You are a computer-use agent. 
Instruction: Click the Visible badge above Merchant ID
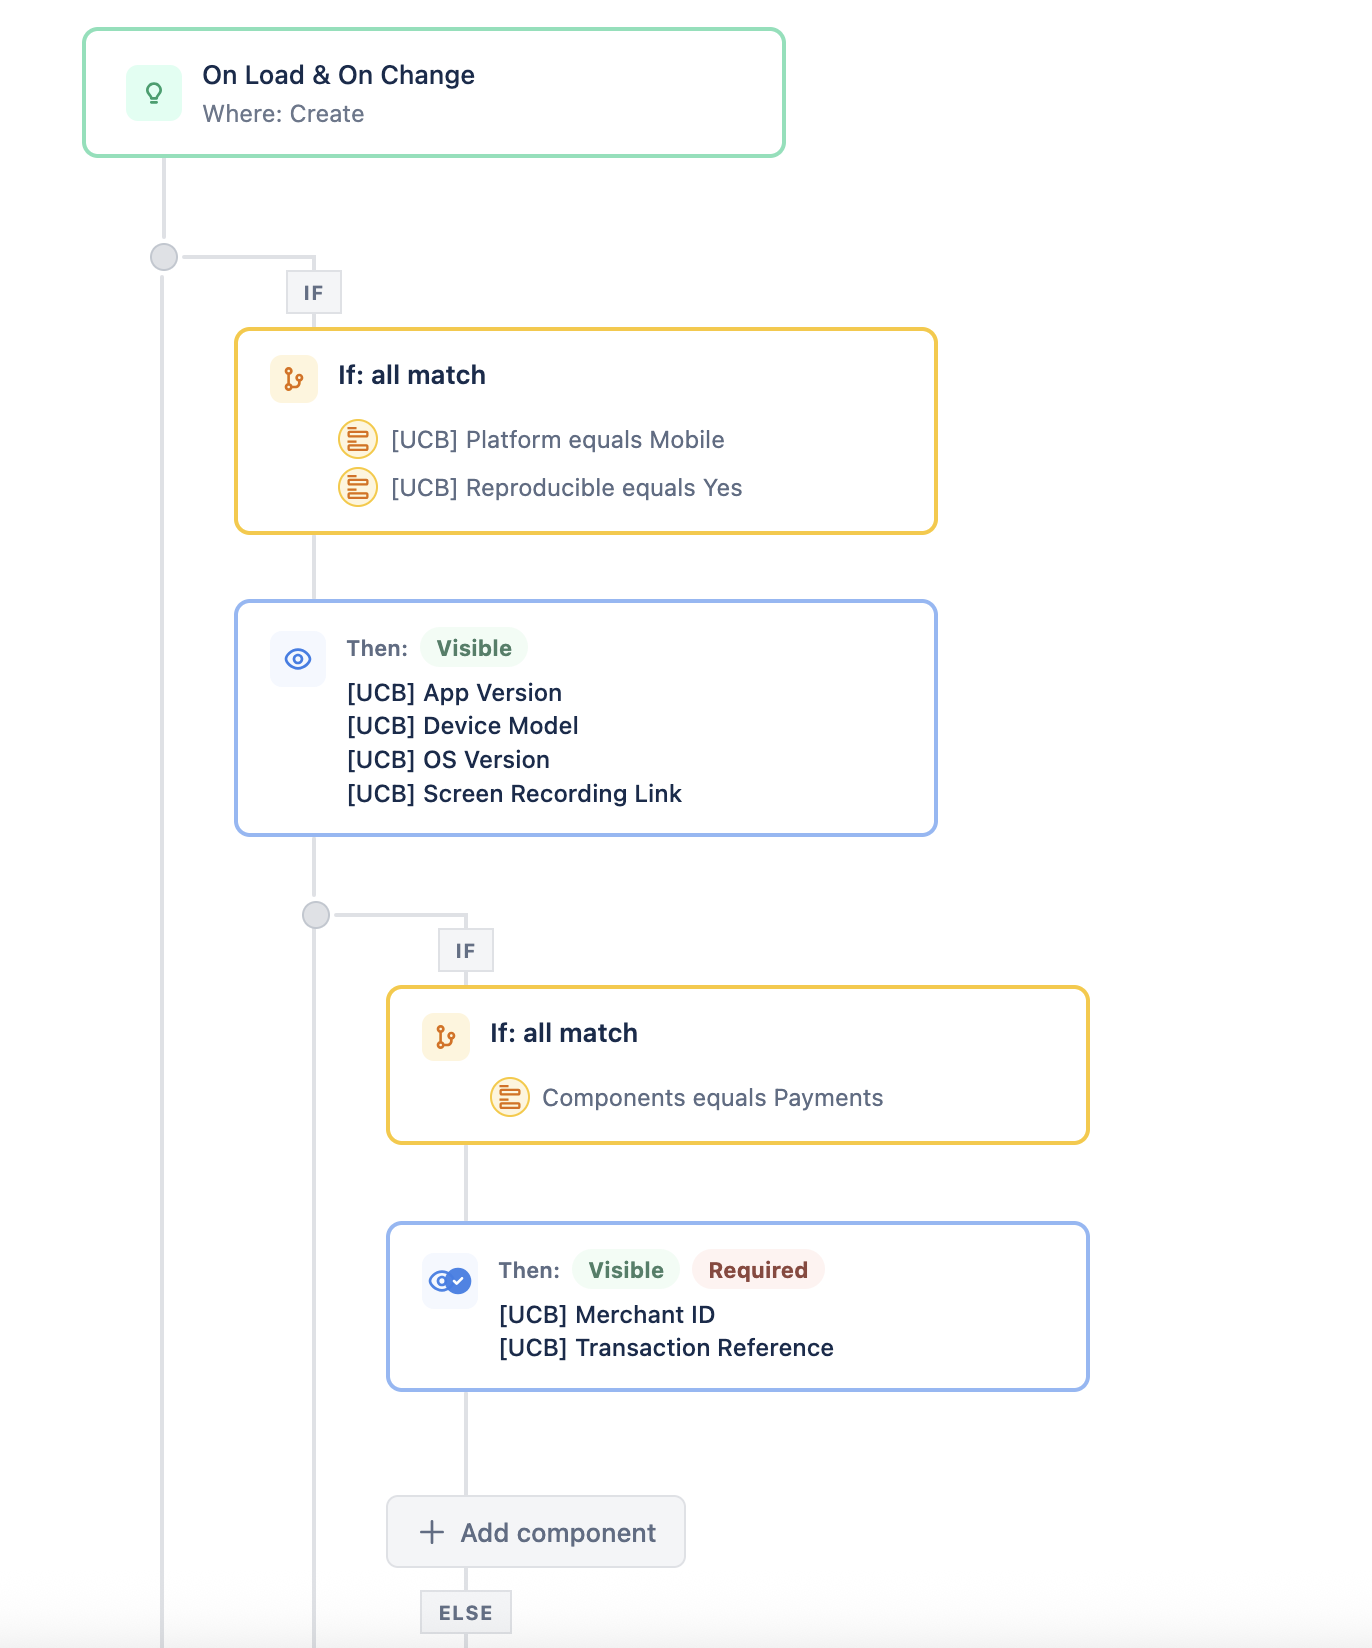626,1270
